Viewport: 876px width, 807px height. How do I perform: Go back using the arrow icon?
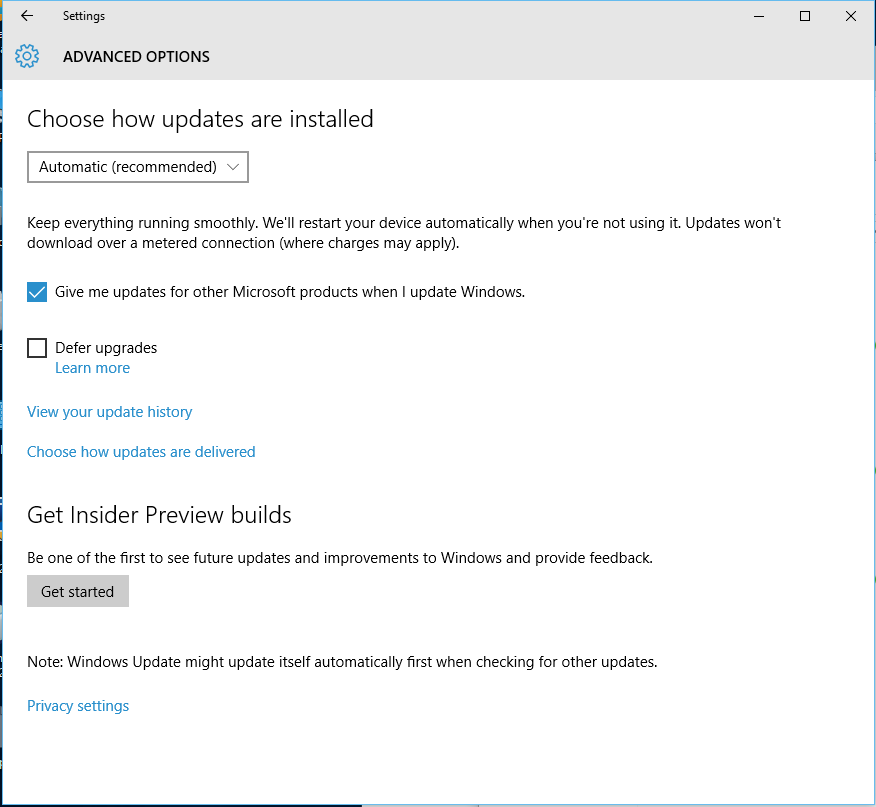[x=27, y=16]
